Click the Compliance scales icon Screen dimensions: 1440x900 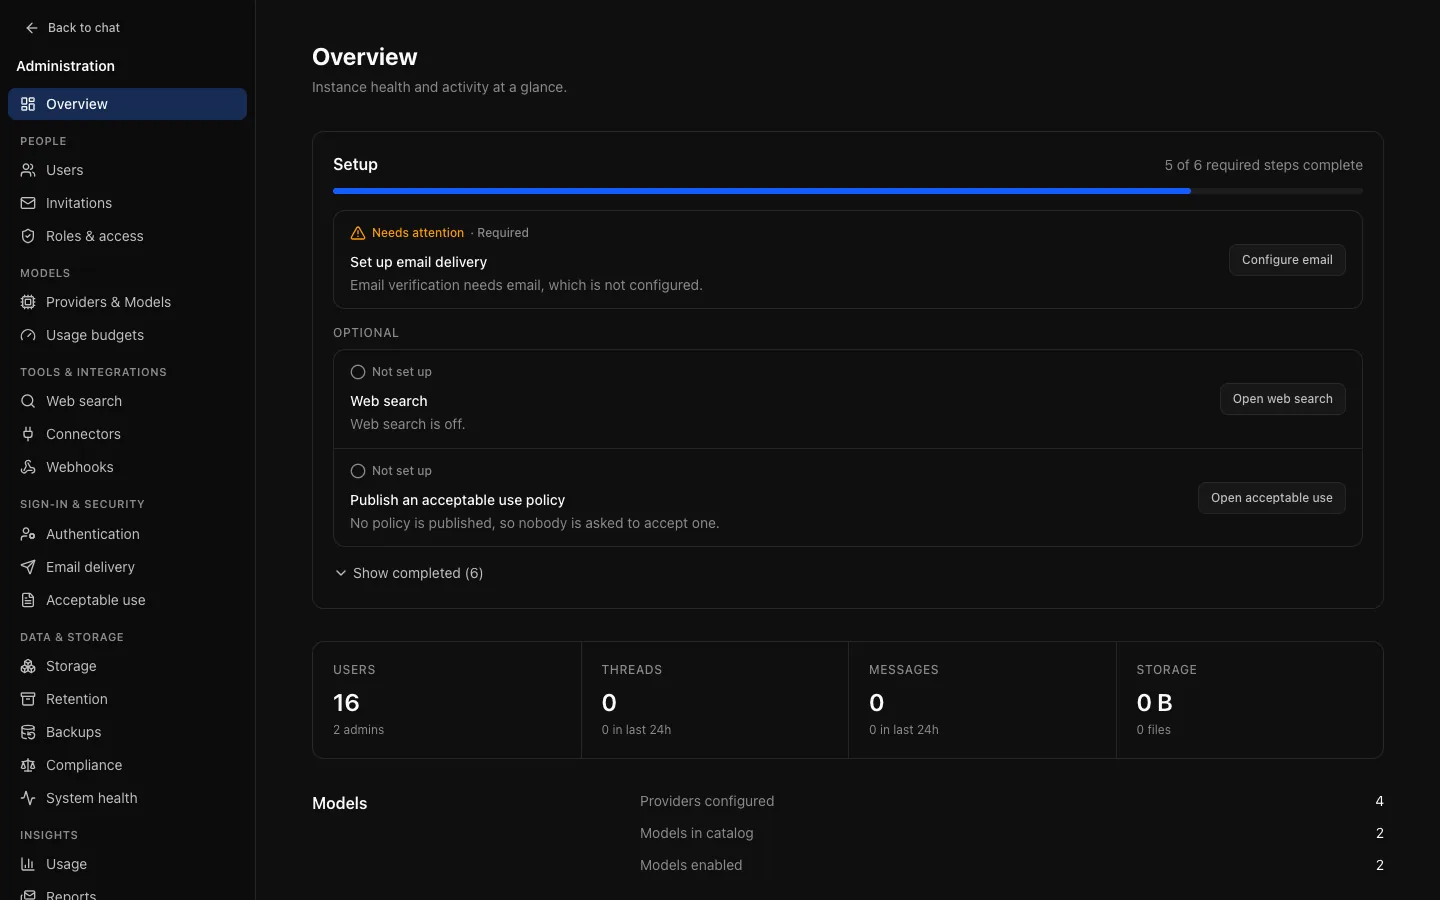pos(28,765)
